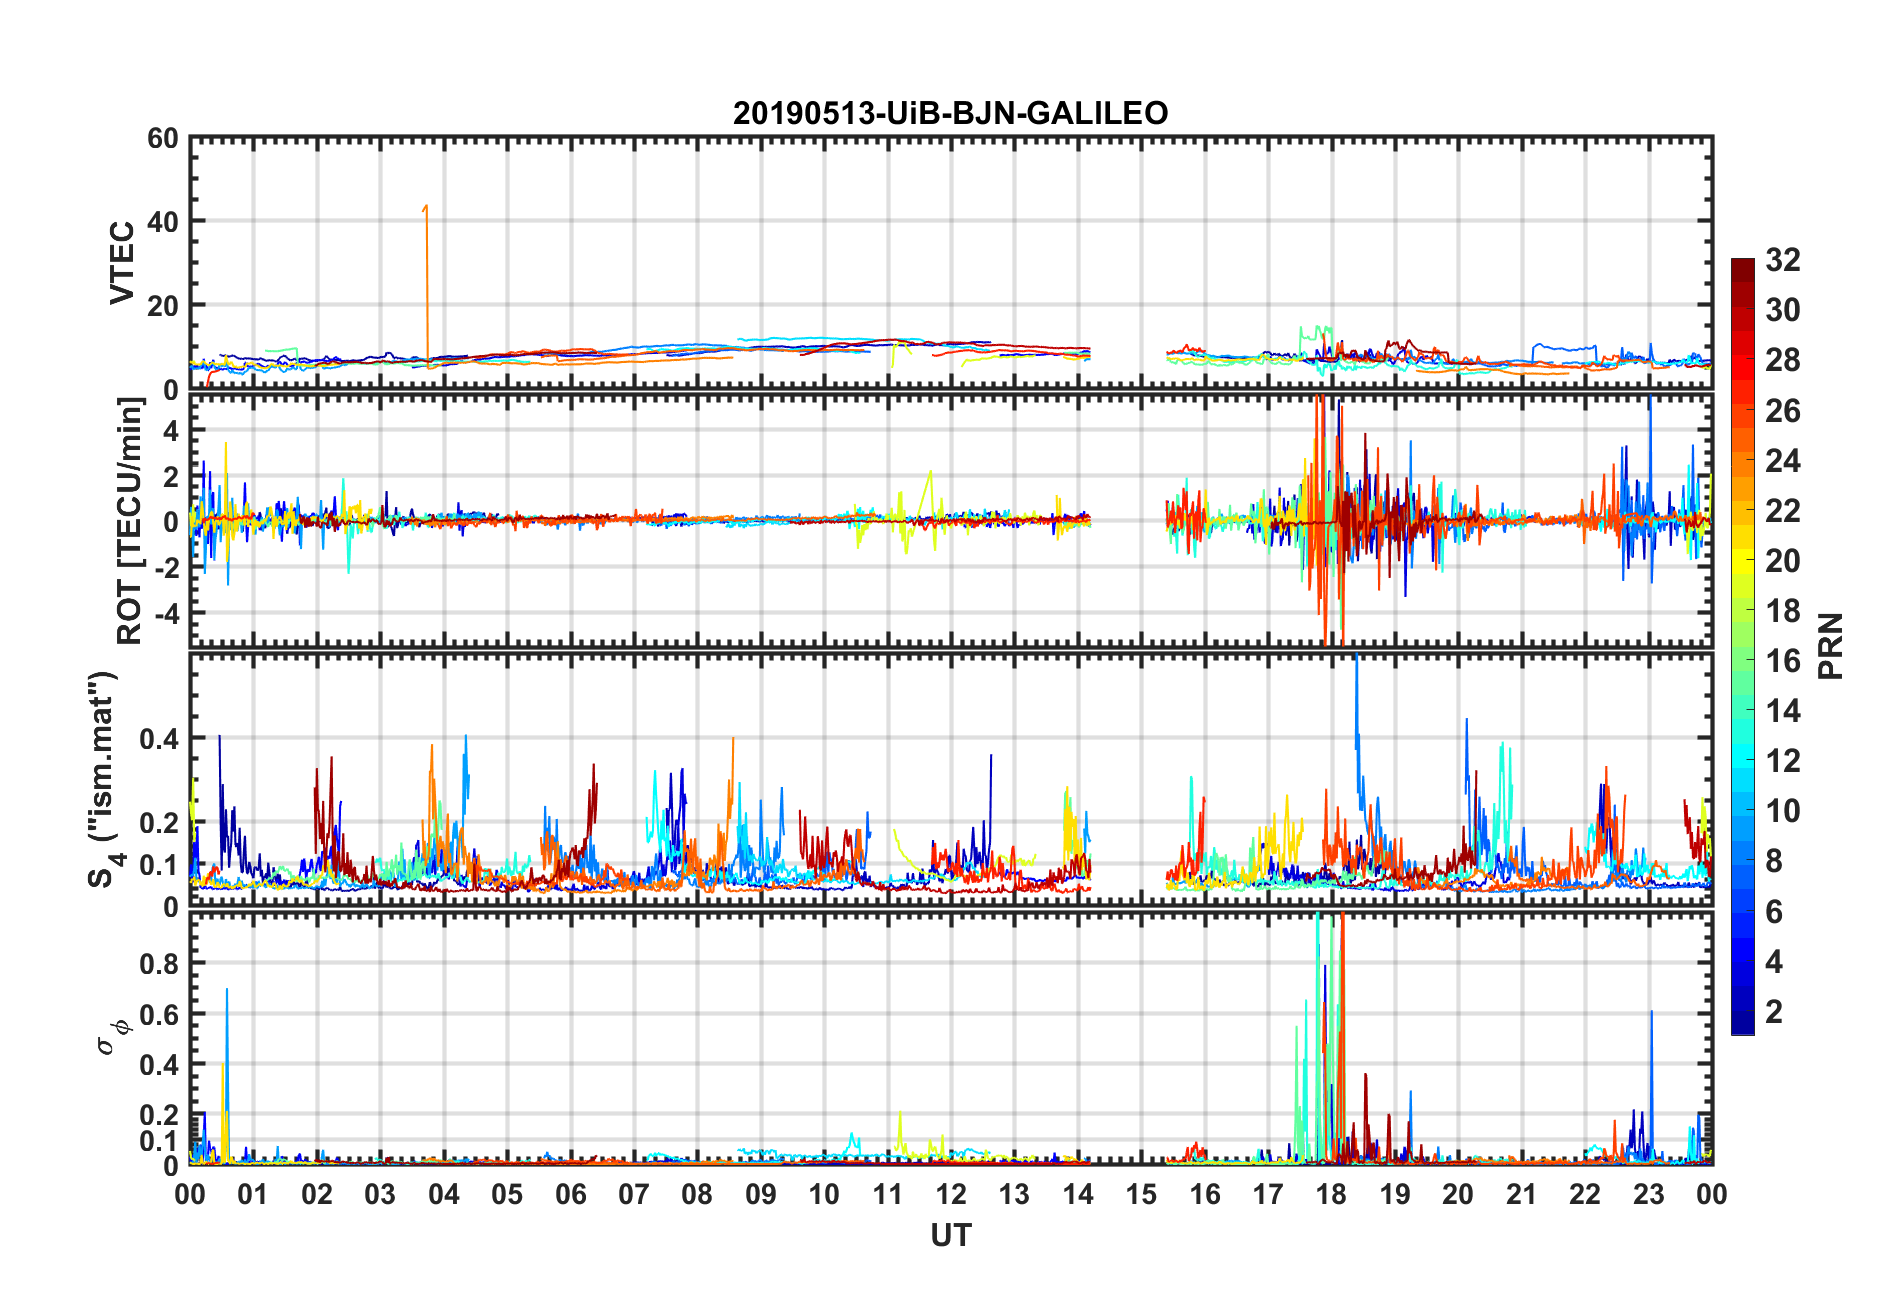
Task: Click the ROT [TECU/min] axis label
Action: click(130, 521)
